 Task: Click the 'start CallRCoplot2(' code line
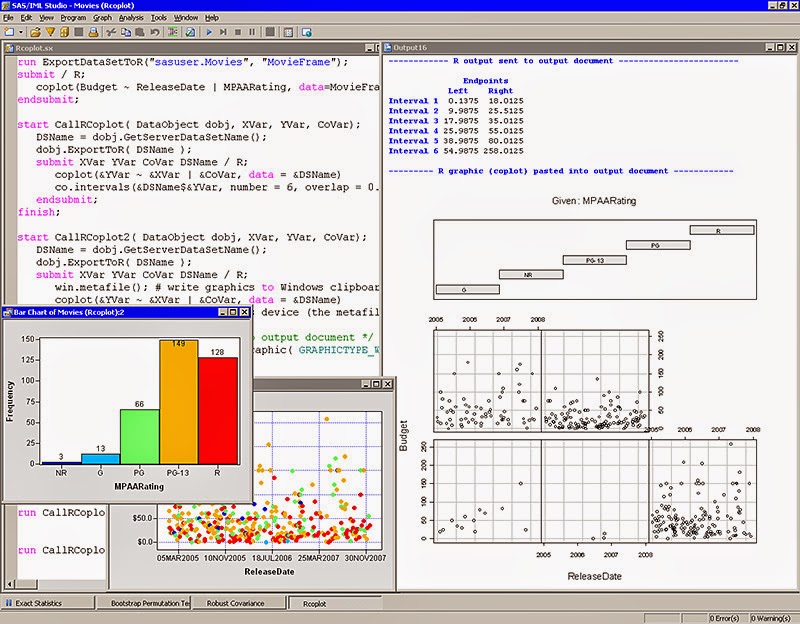point(192,237)
